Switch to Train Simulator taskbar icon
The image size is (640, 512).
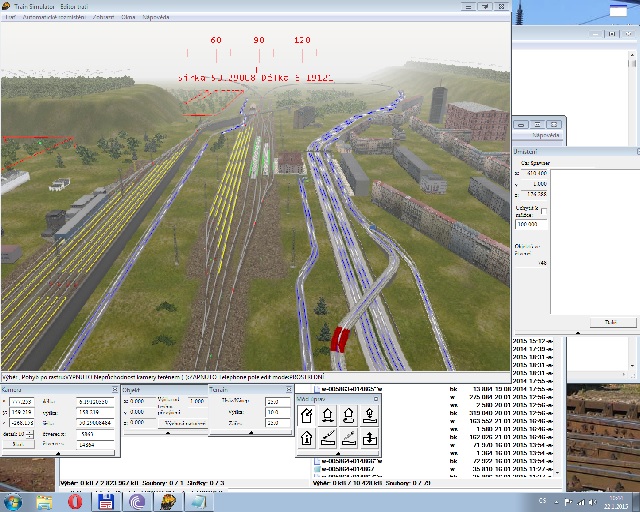point(168,502)
